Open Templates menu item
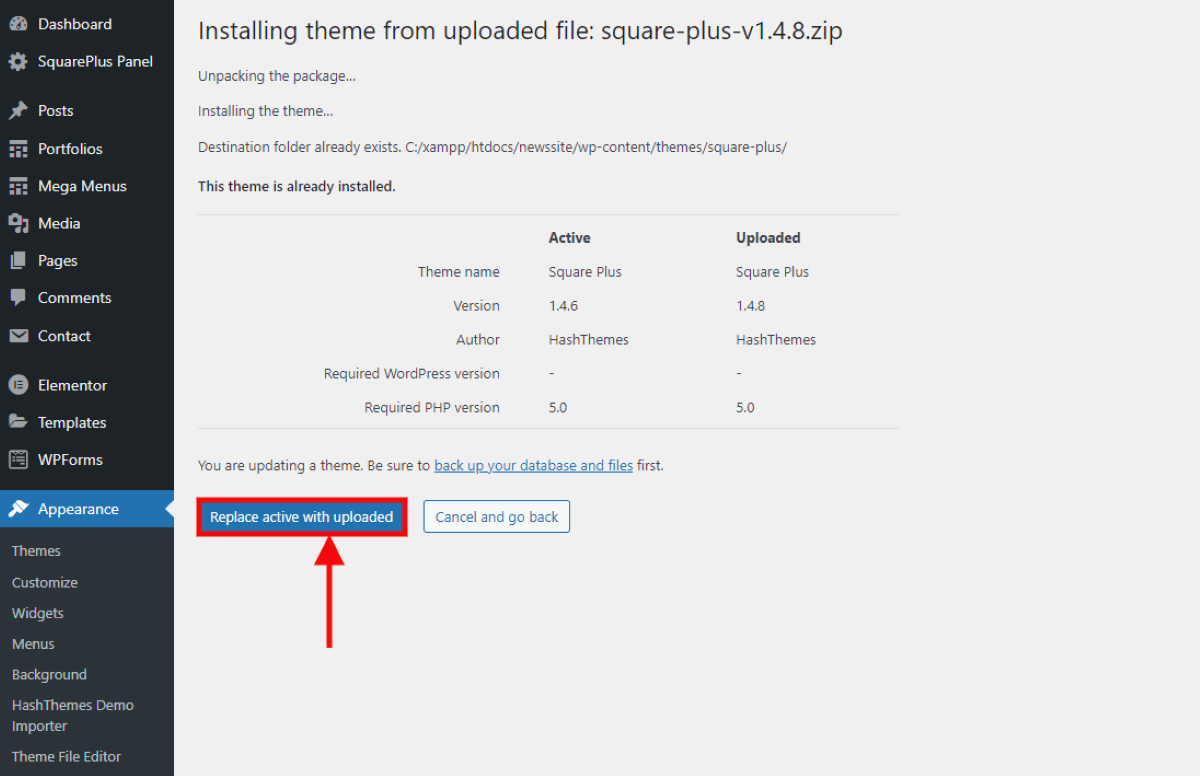 click(x=87, y=422)
